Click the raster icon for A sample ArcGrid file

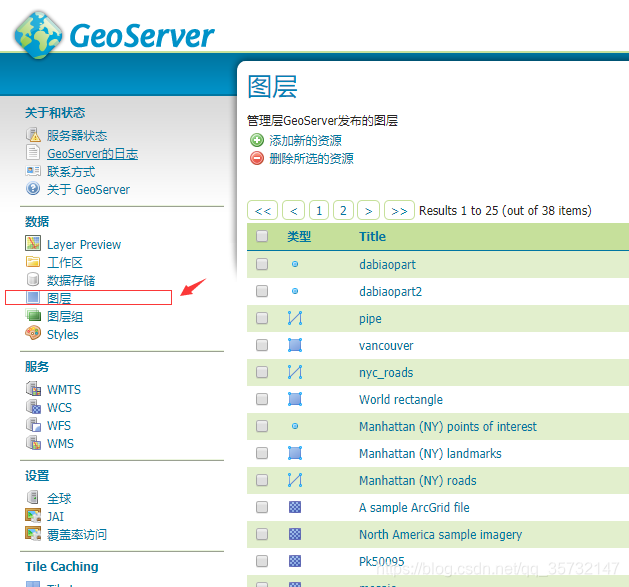coord(295,507)
